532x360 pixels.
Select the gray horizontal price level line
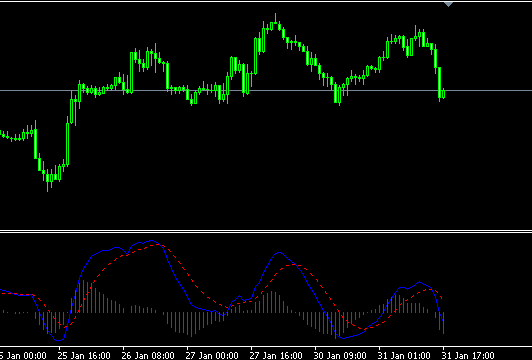(x=266, y=91)
